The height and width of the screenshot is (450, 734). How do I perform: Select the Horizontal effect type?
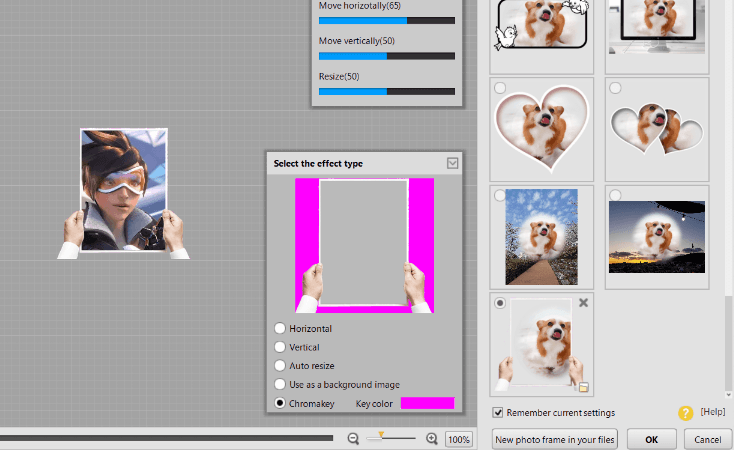(279, 328)
